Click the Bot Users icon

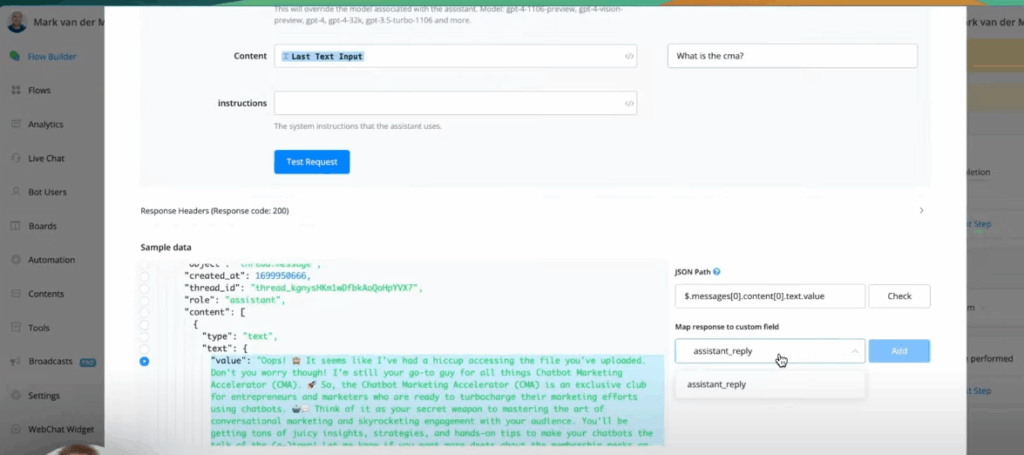point(16,192)
